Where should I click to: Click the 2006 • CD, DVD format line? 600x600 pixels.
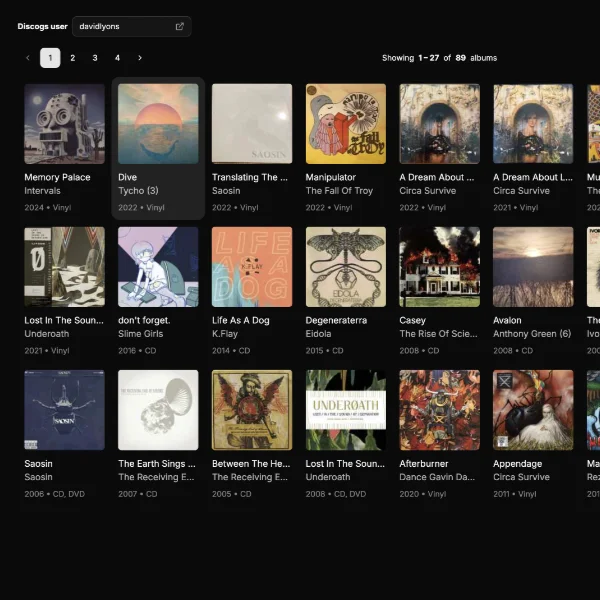[x=55, y=494]
